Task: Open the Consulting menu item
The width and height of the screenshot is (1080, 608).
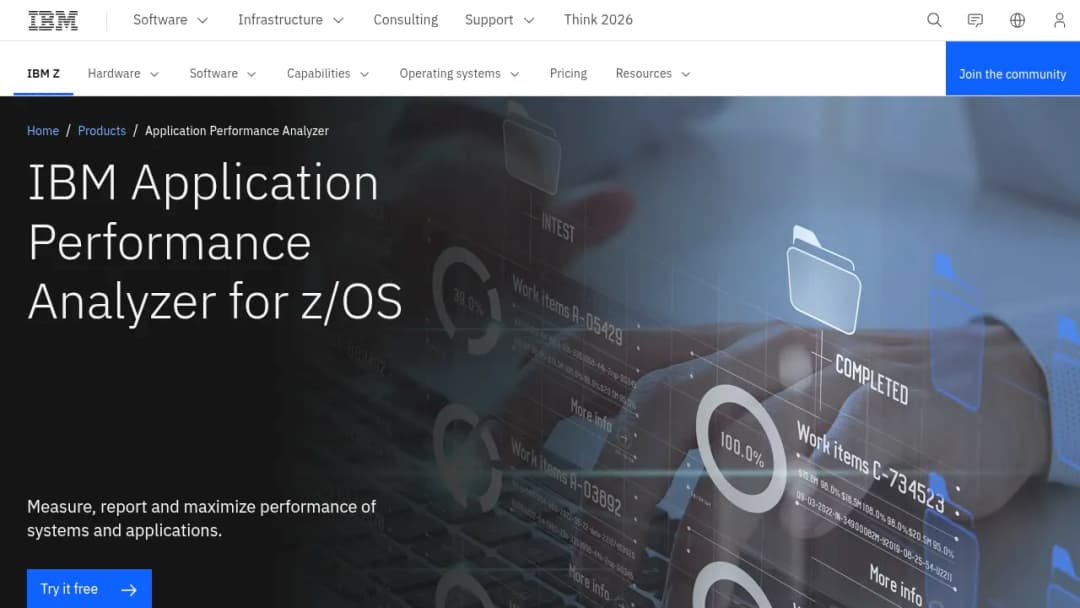Action: pyautogui.click(x=406, y=20)
